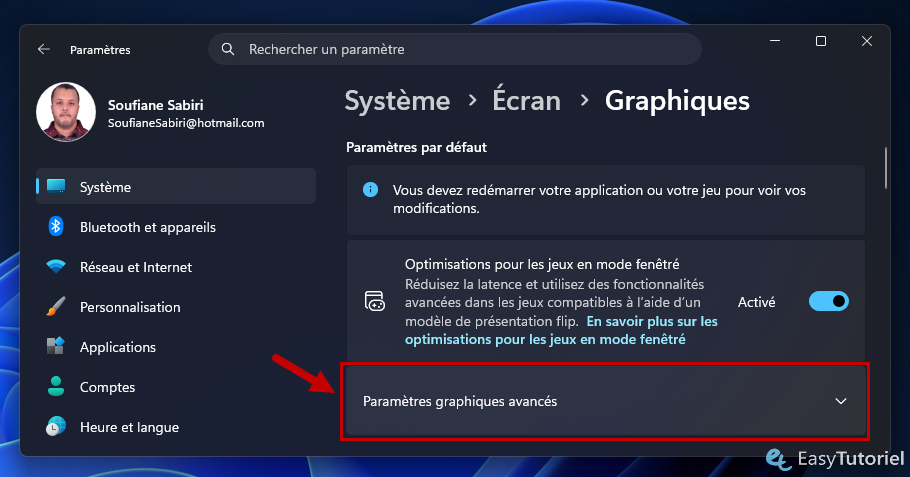910x477 pixels.
Task: Open Réseau et Internet settings
Action: click(176, 267)
